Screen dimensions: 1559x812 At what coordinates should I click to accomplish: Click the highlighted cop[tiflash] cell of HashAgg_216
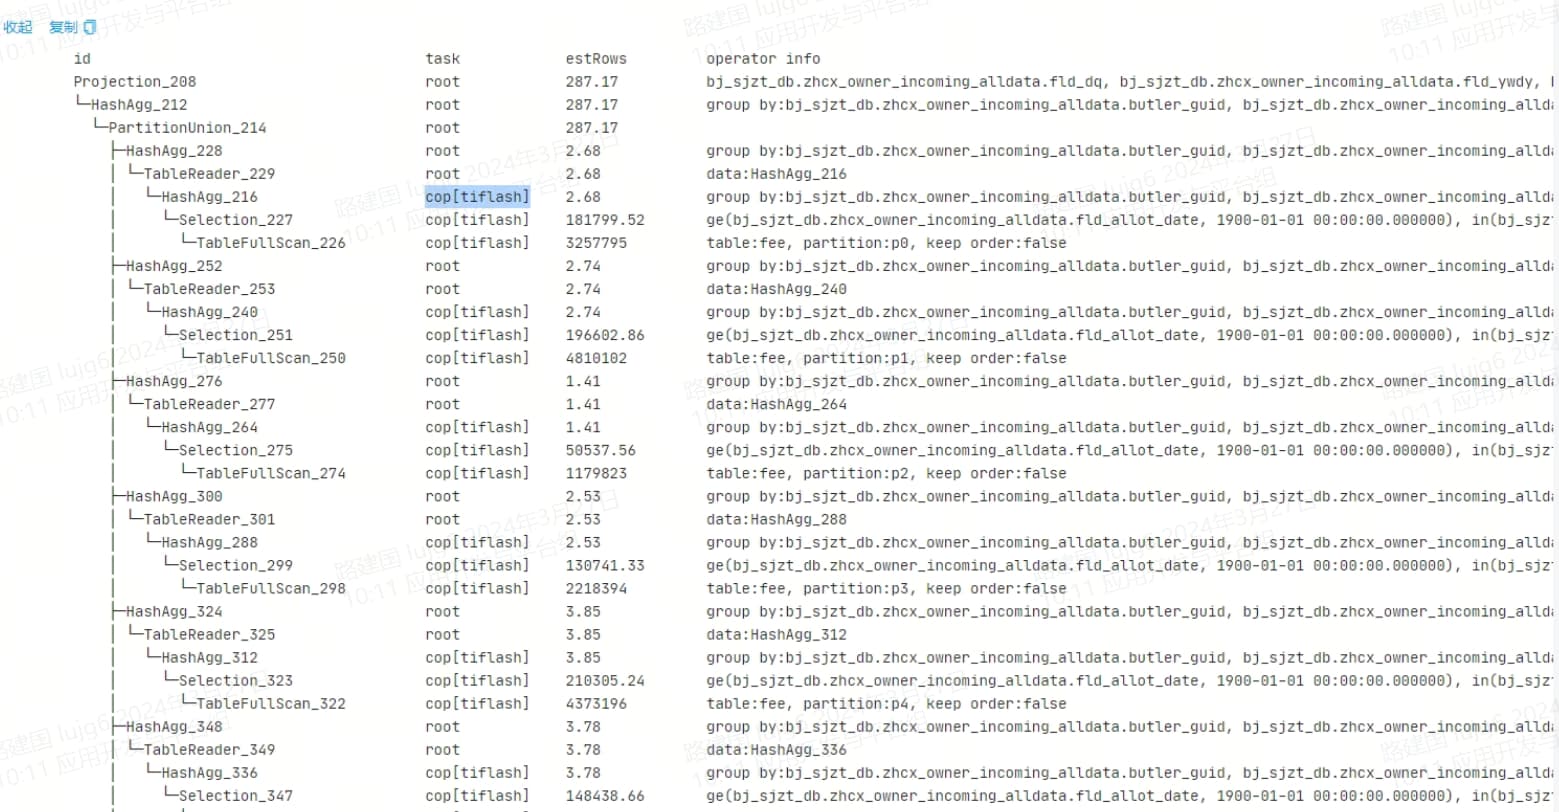click(477, 197)
